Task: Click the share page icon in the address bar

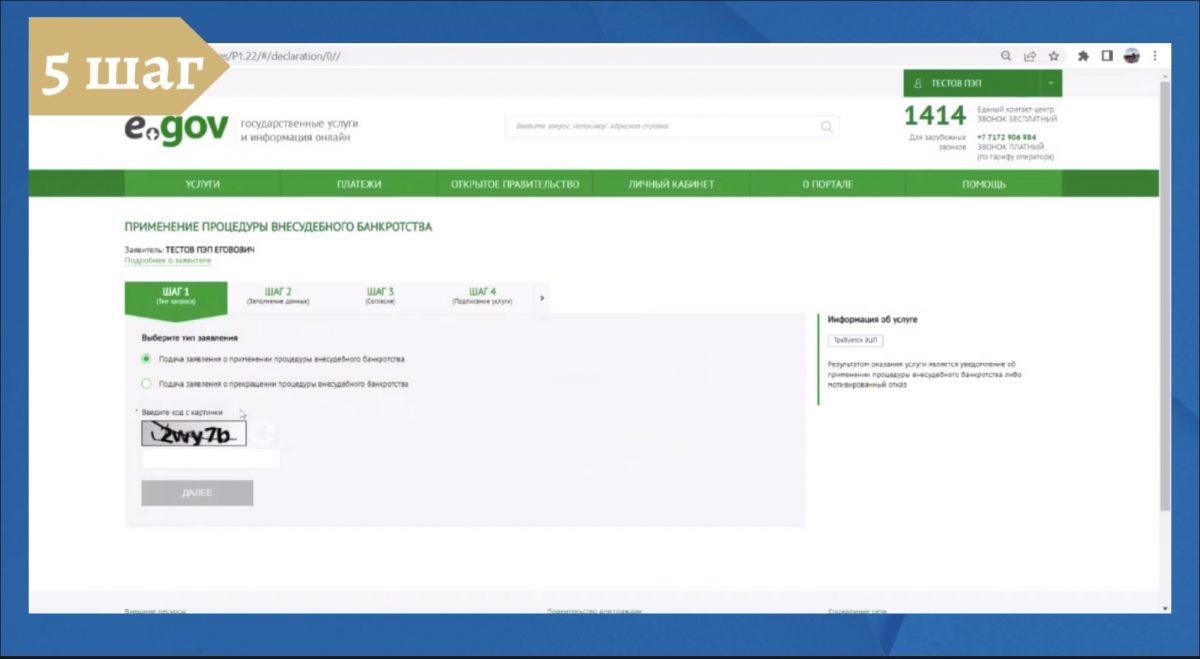Action: (x=1030, y=56)
